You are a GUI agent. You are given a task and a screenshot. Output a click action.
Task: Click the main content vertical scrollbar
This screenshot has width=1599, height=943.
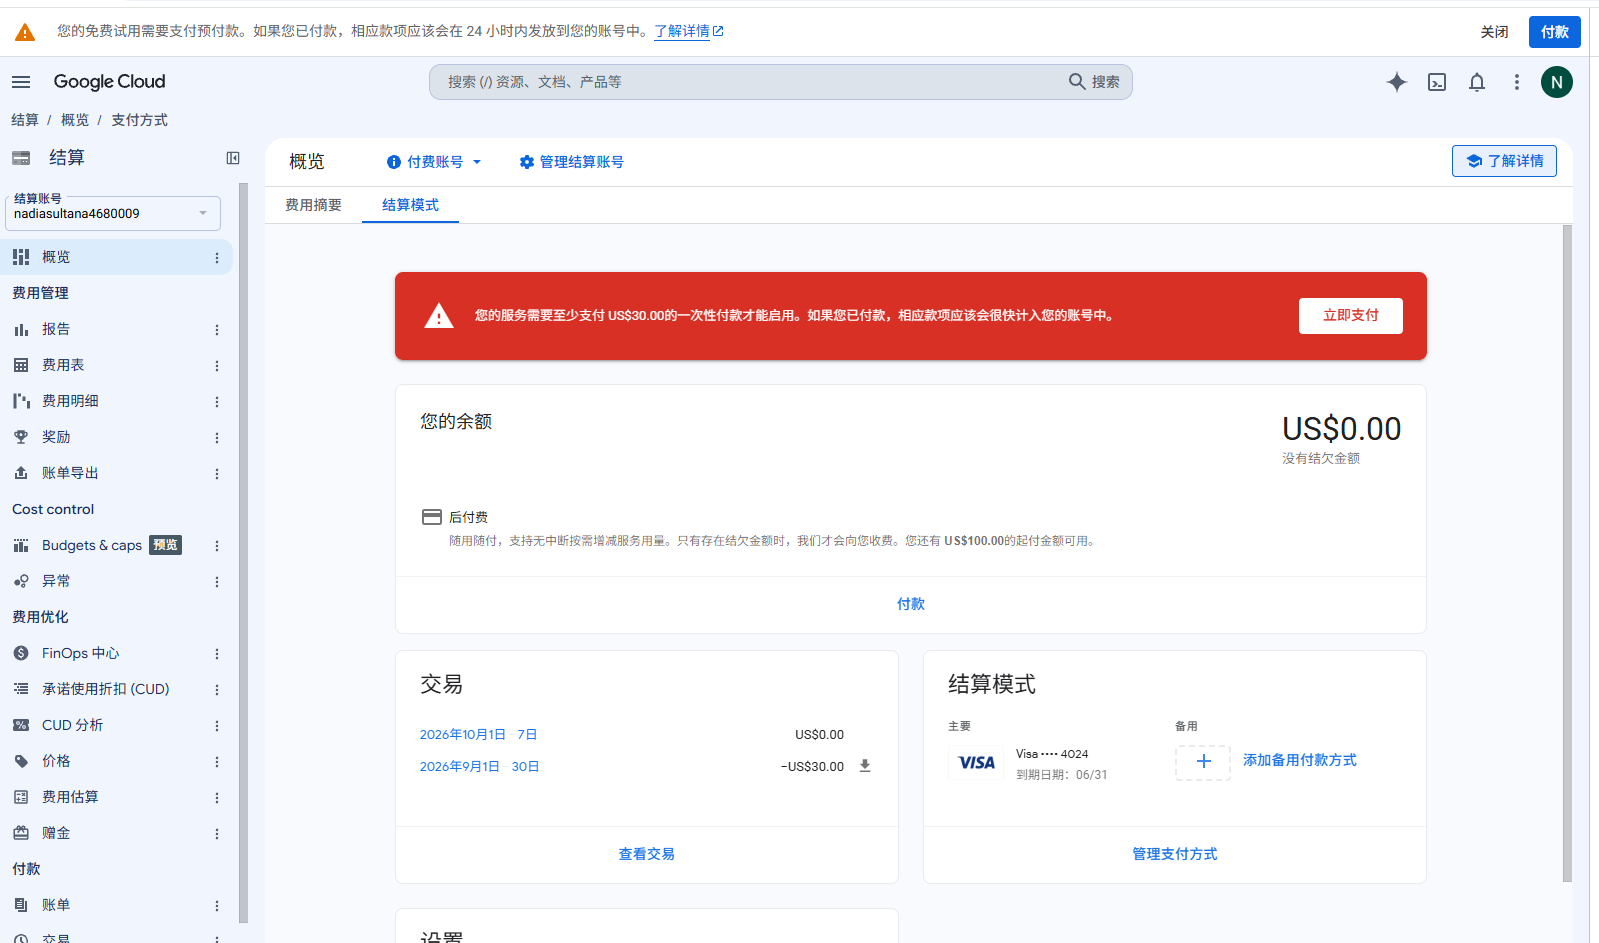pyautogui.click(x=1567, y=553)
